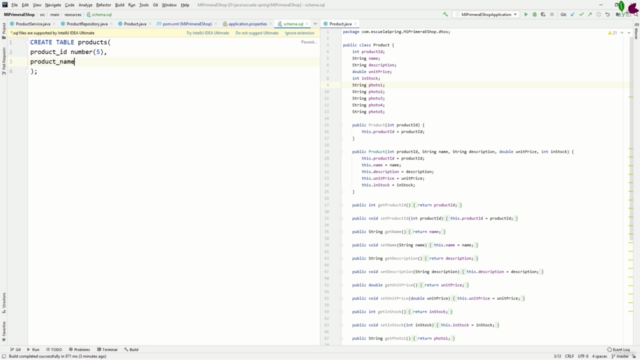Viewport: 640px width, 360px height.
Task: Change UTF-8 file encoding in status bar
Action: click(583, 356)
